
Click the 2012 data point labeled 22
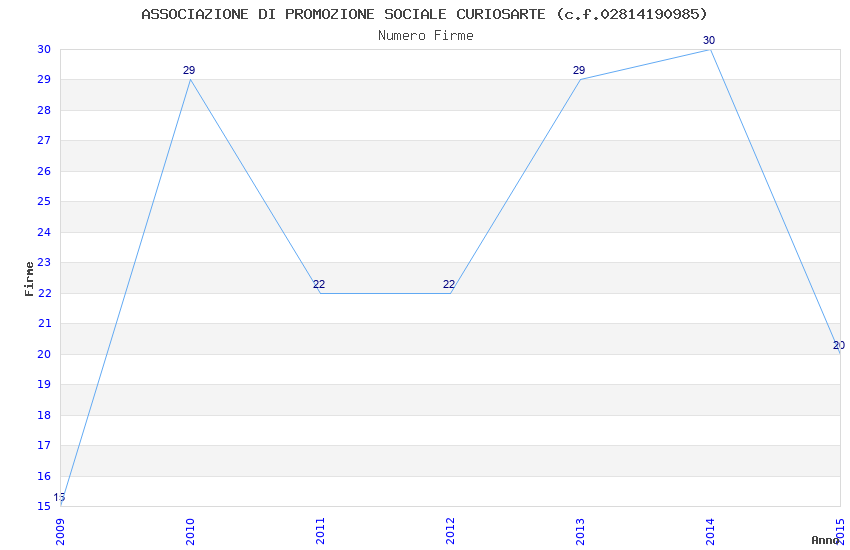pyautogui.click(x=450, y=293)
